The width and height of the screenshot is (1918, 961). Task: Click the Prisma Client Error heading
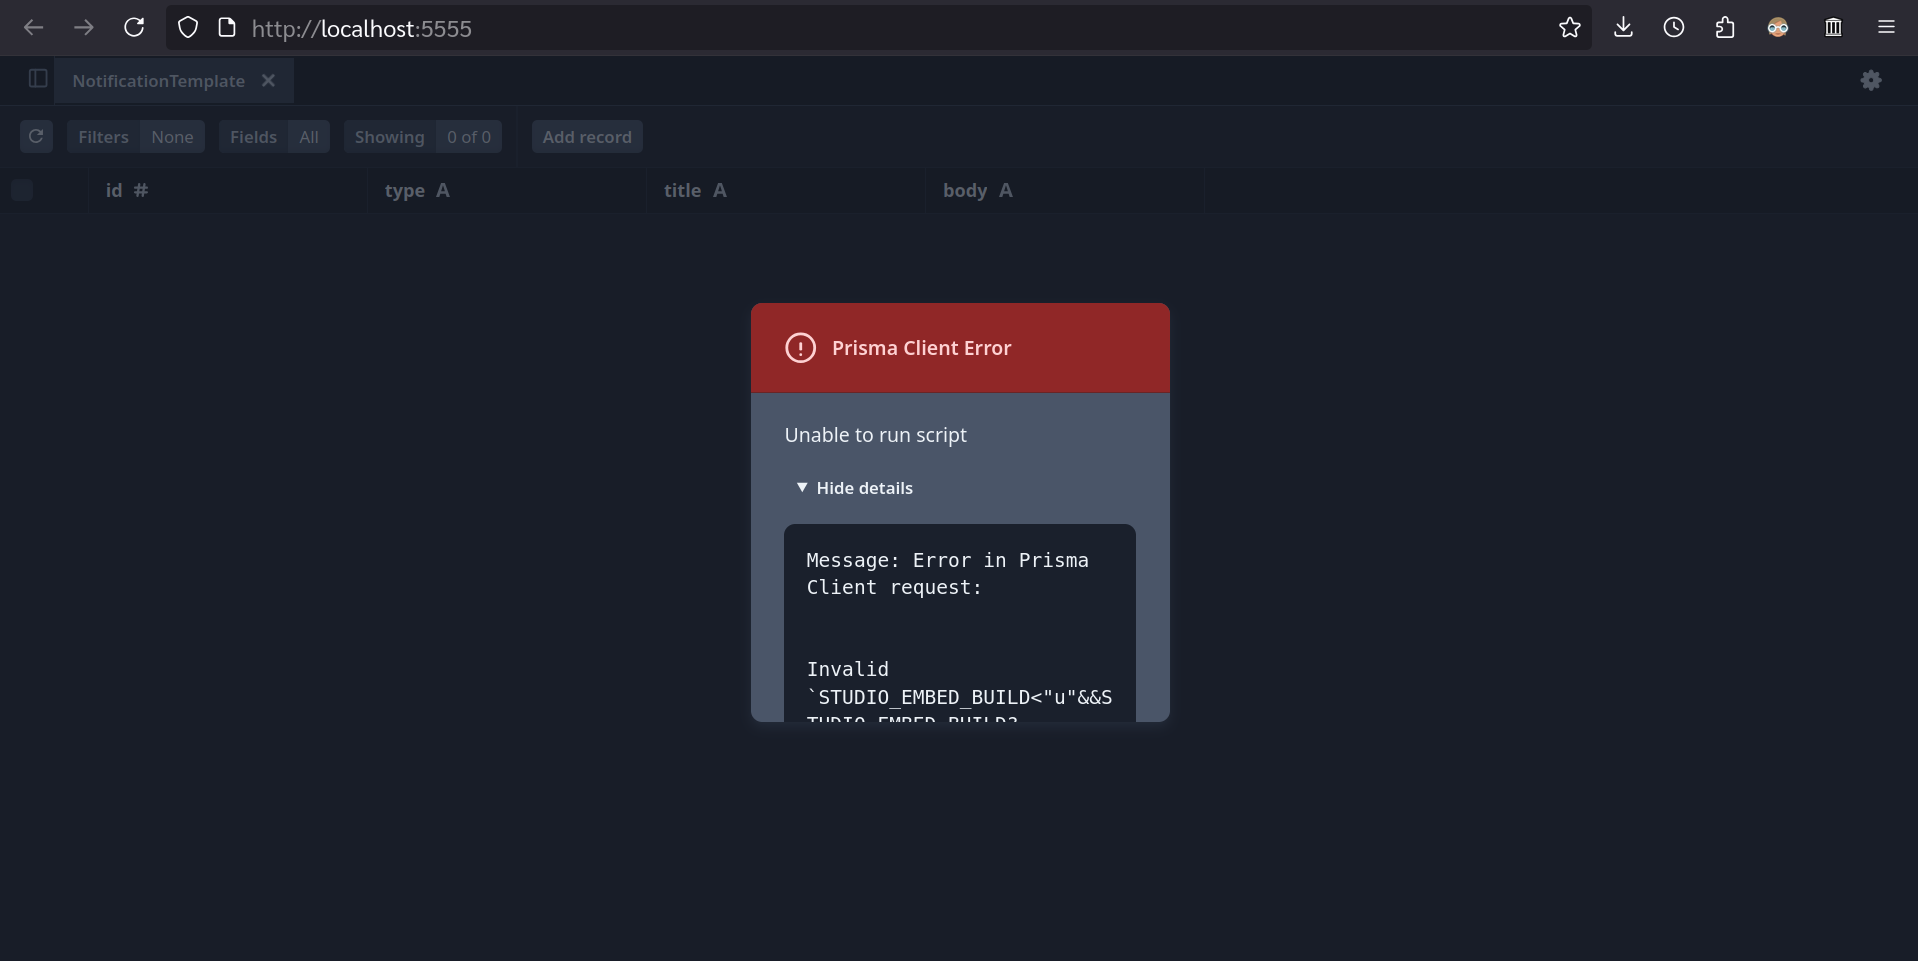[x=921, y=348]
